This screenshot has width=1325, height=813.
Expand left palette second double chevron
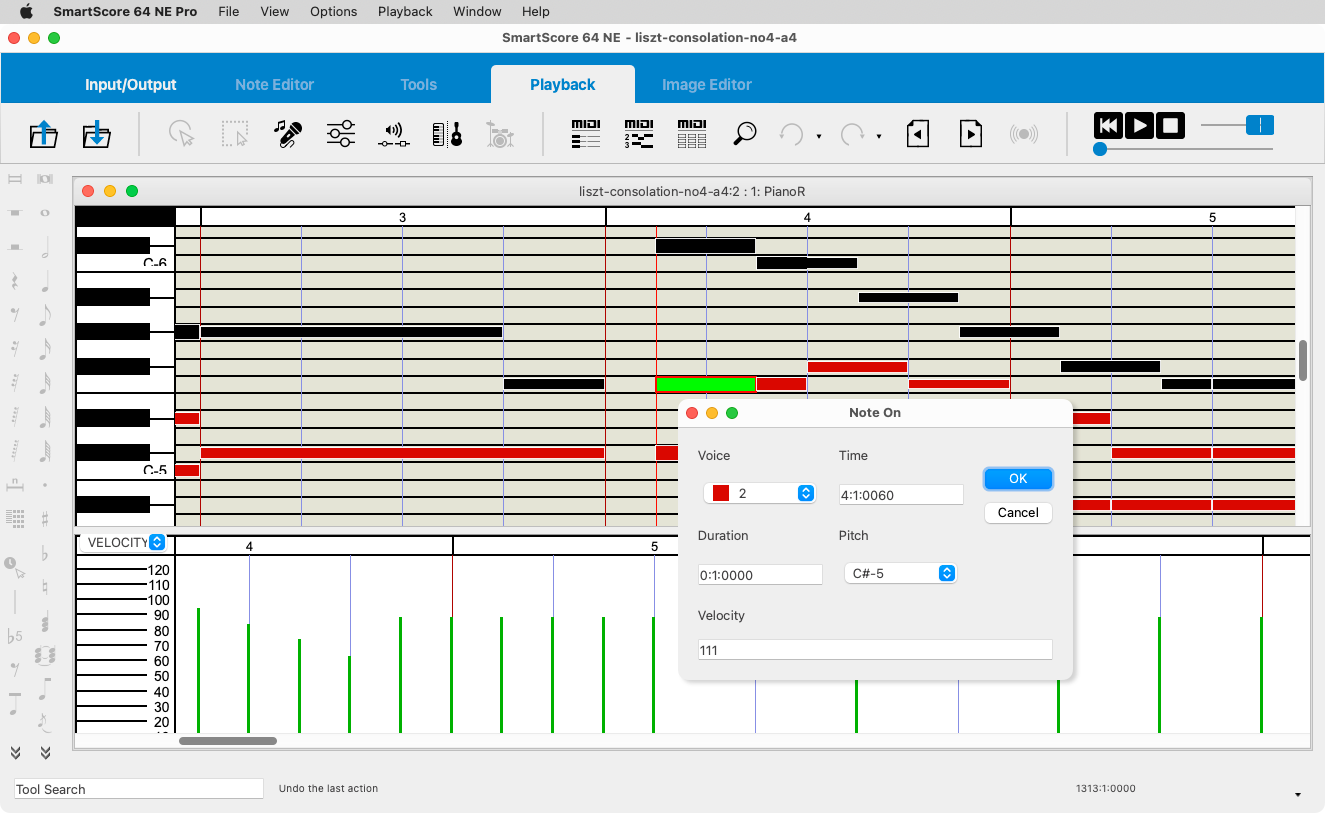click(x=45, y=752)
